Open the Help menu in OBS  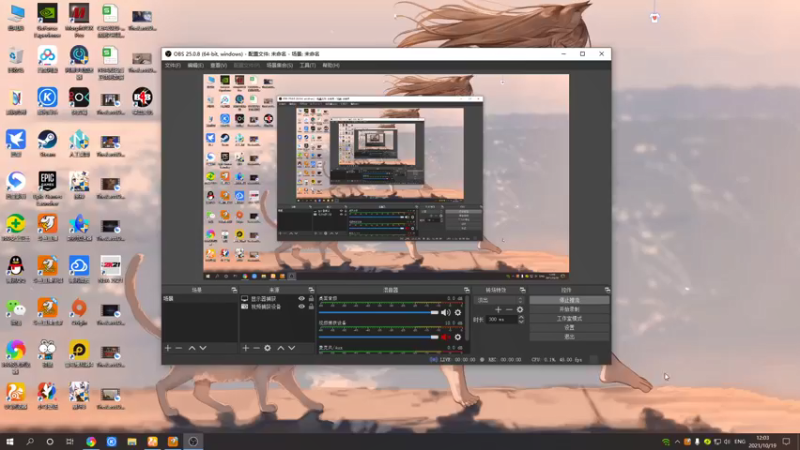coord(331,65)
